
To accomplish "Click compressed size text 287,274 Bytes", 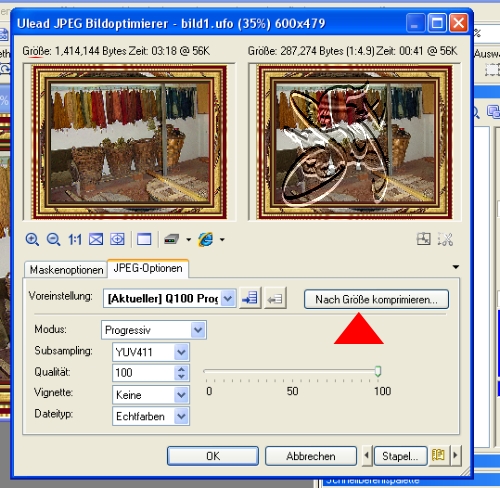I will (311, 51).
